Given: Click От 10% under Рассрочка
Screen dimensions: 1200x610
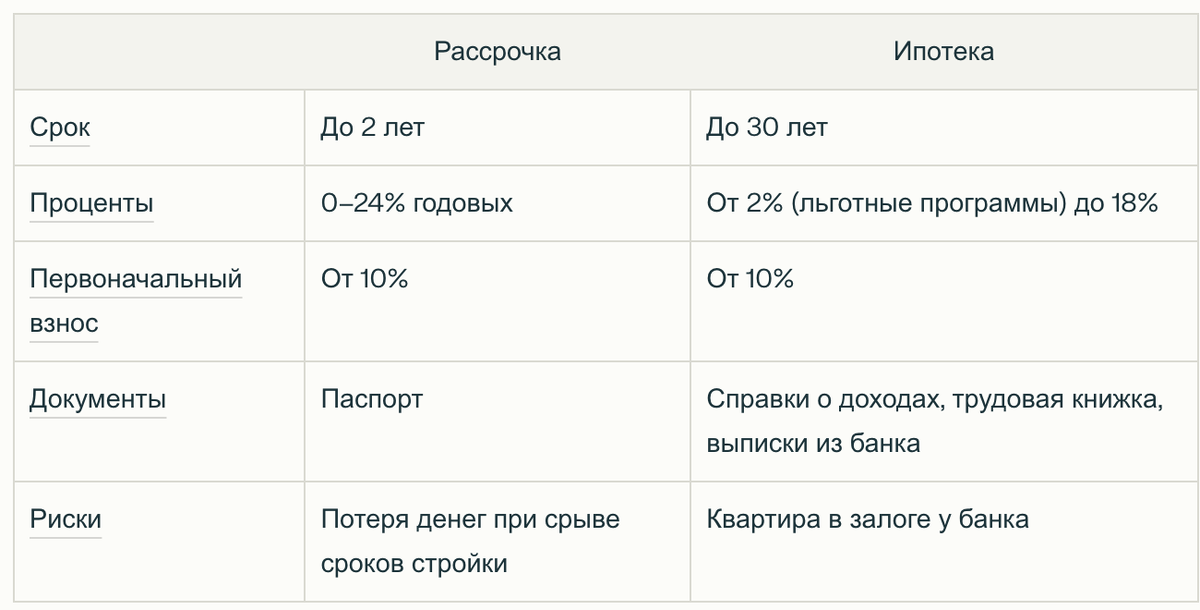Looking at the screenshot, I should (x=364, y=279).
